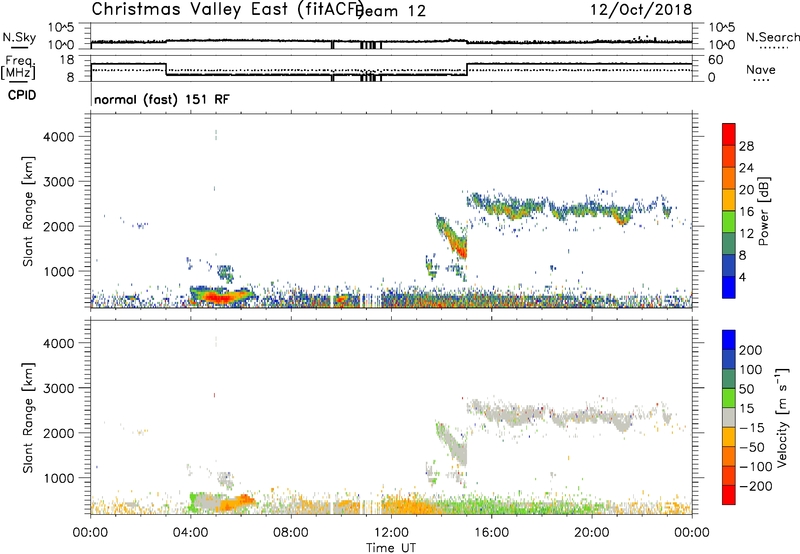Click the '16:00' time tick label

[x=491, y=533]
